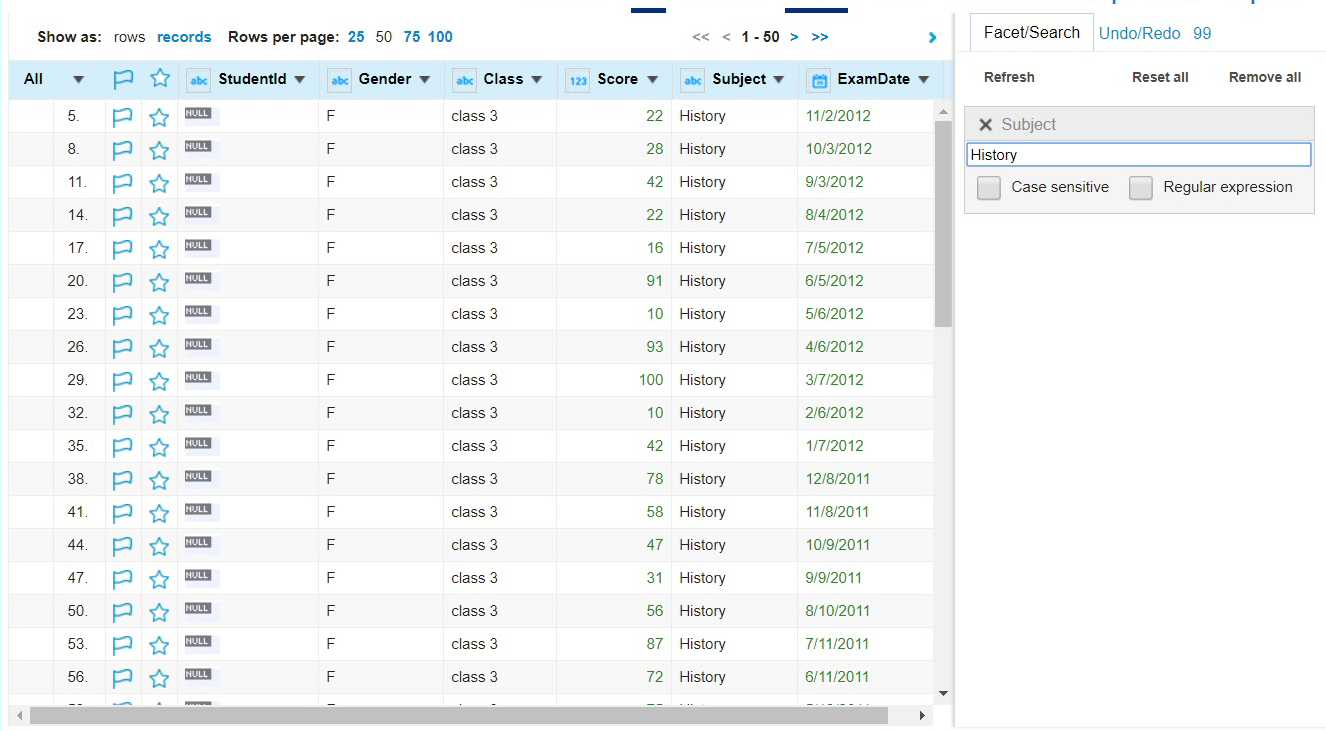The width and height of the screenshot is (1326, 731).
Task: Star row 5
Action: [x=159, y=117]
